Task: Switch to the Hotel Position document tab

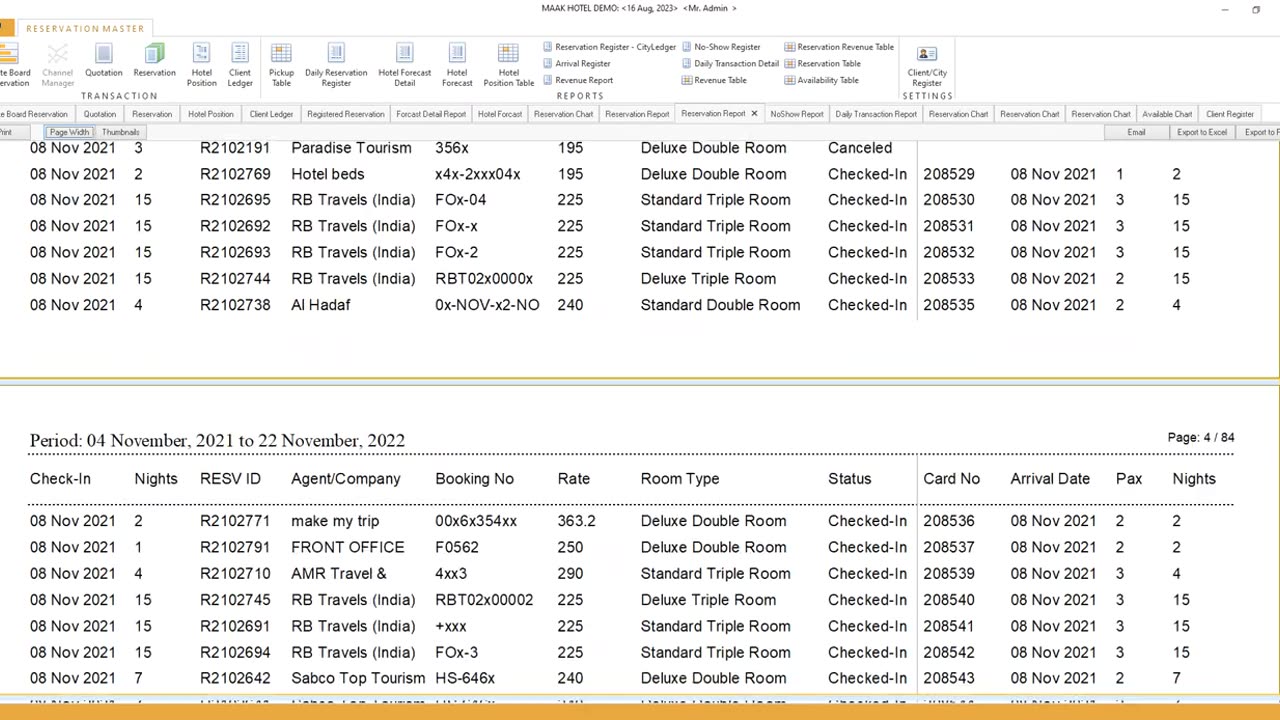Action: pyautogui.click(x=210, y=114)
